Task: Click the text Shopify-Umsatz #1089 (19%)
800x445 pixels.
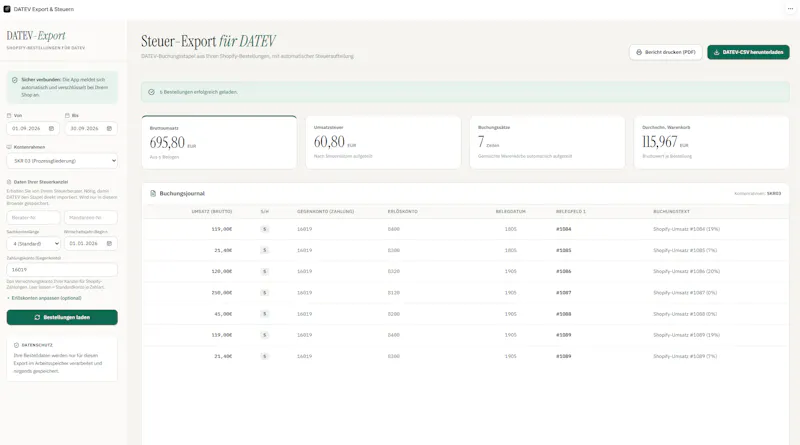Action: [x=686, y=335]
